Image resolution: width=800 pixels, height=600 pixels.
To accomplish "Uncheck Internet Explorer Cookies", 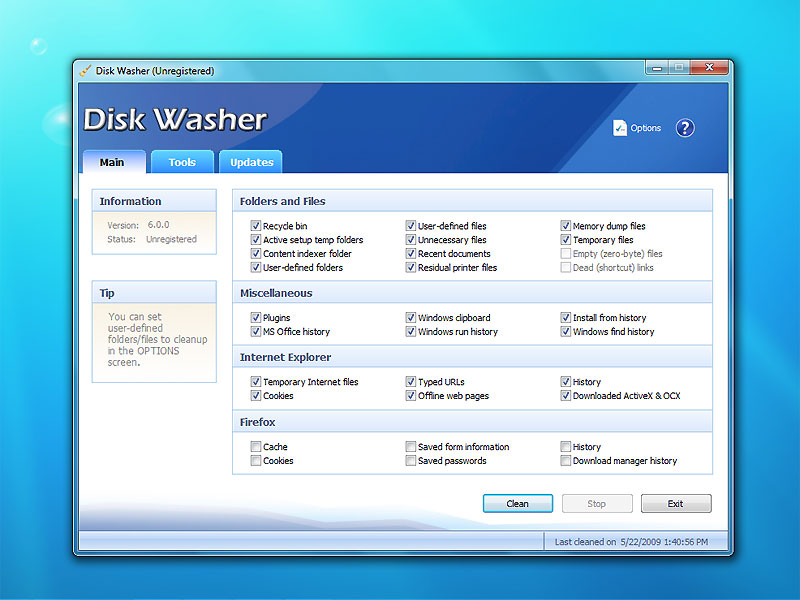I will 256,395.
